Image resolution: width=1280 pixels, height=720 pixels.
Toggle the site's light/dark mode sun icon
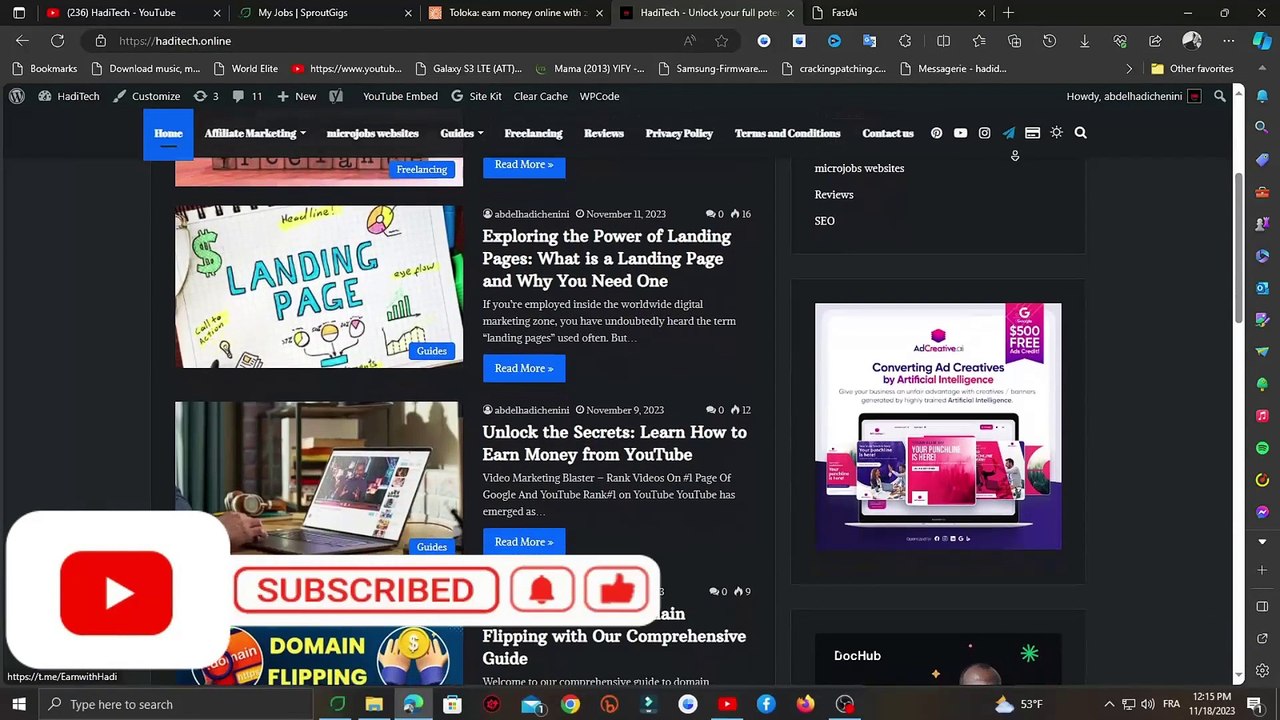click(x=1056, y=133)
